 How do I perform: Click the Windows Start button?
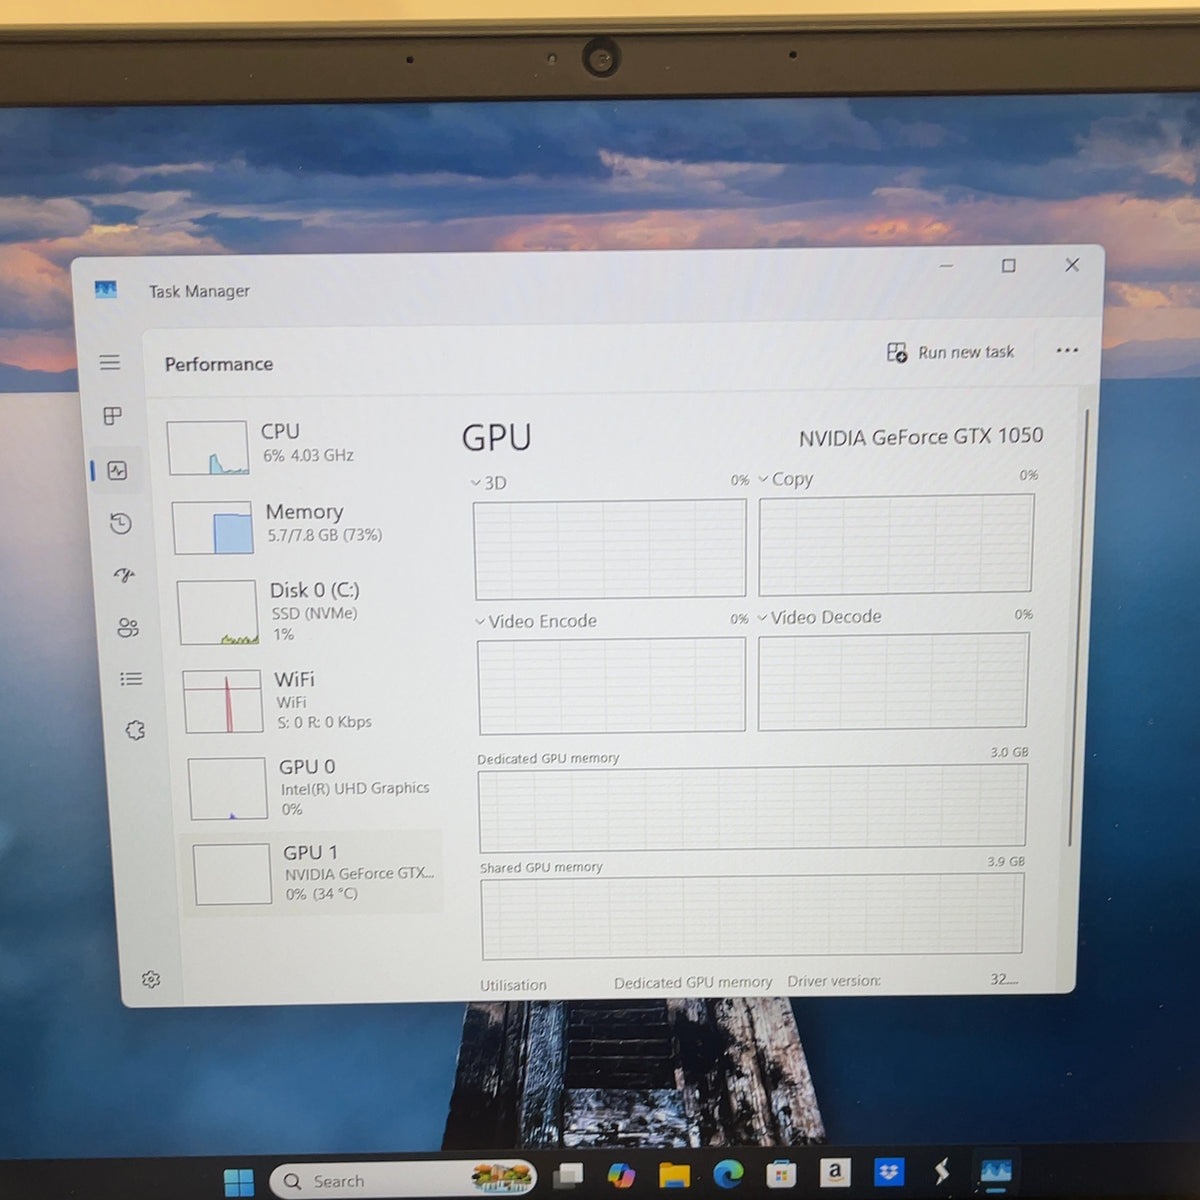(x=239, y=1183)
